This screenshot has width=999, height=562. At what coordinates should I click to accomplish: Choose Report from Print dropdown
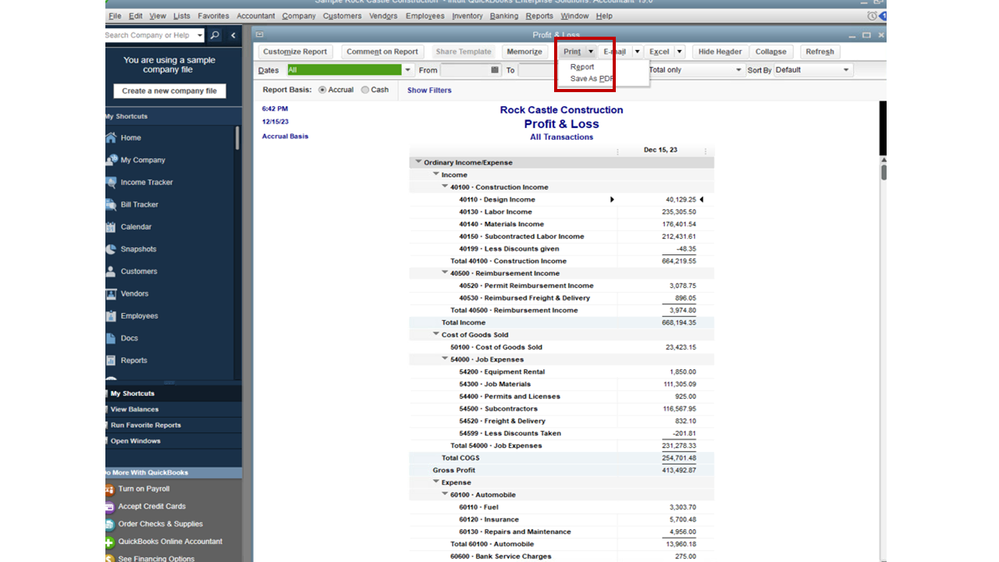point(582,67)
